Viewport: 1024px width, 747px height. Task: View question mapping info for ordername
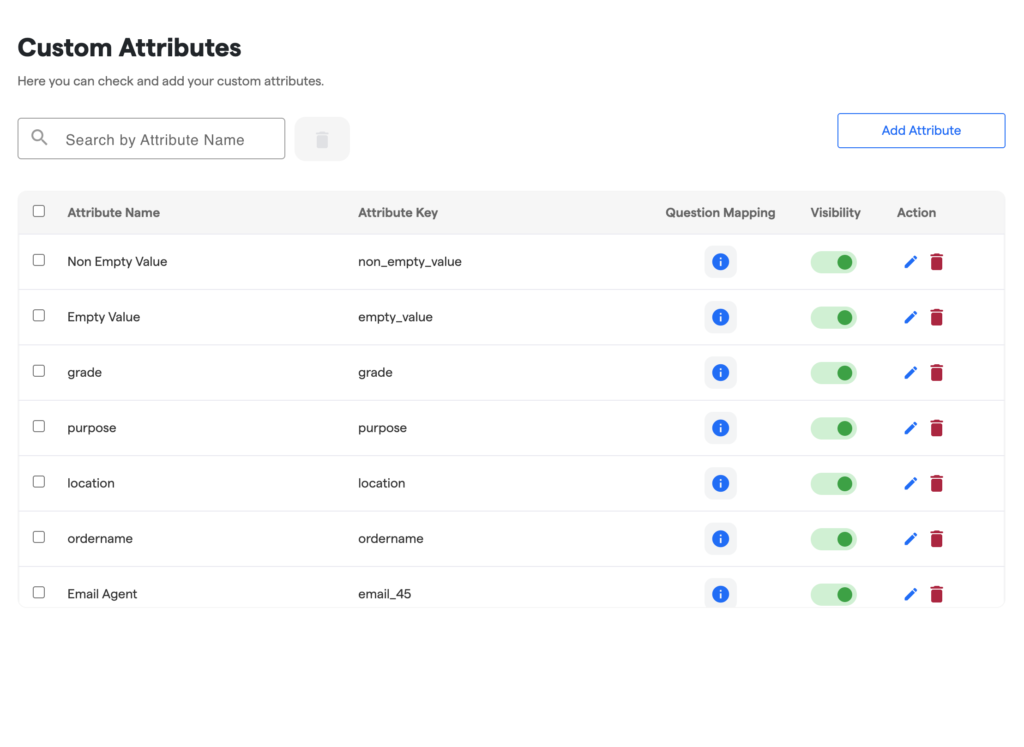point(720,539)
